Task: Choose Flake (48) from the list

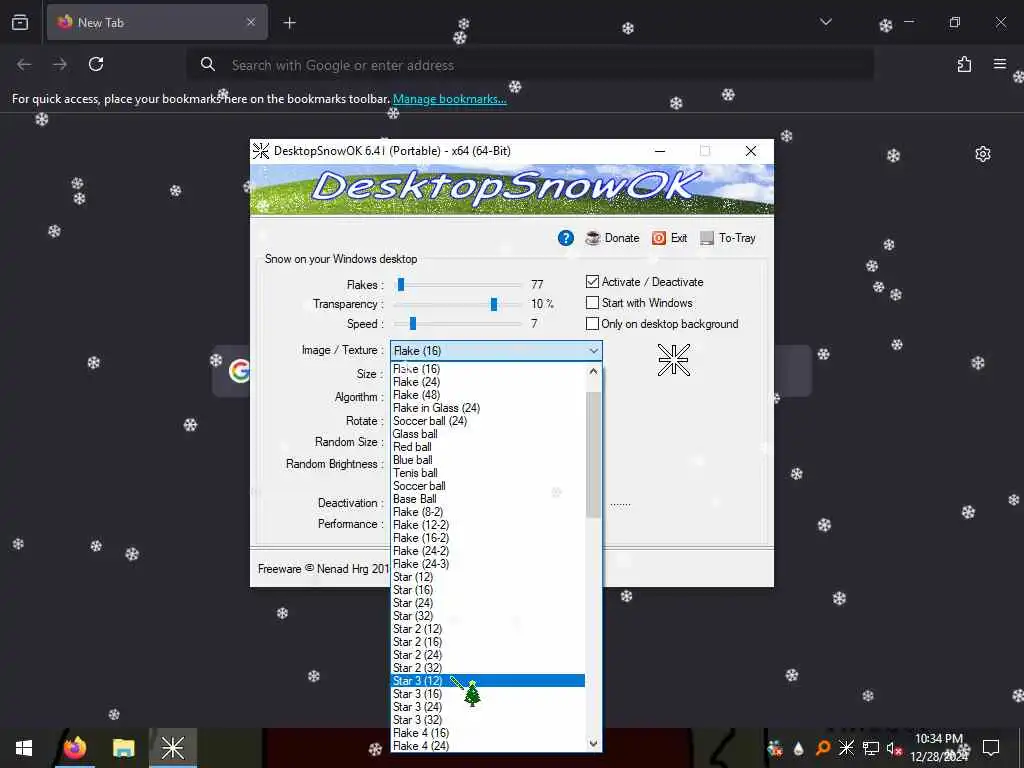Action: pyautogui.click(x=488, y=395)
